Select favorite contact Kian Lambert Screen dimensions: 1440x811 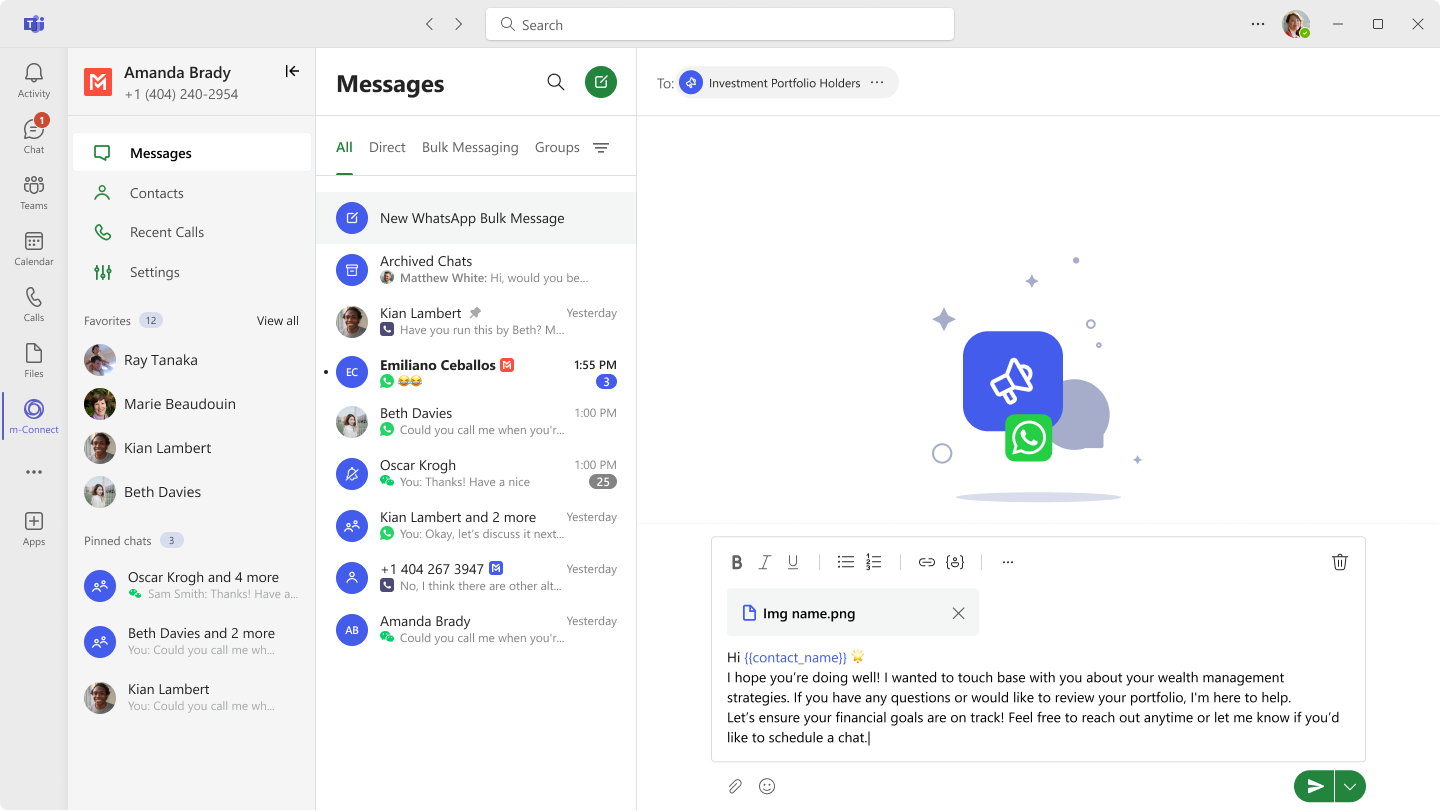tap(192, 448)
